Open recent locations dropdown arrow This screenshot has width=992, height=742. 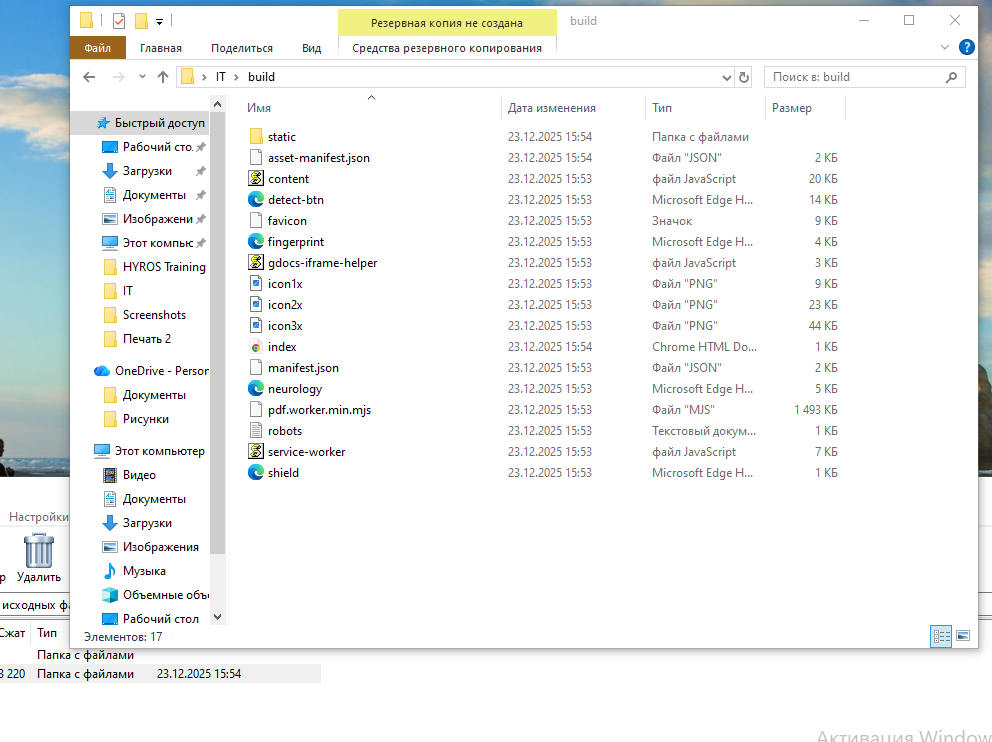click(142, 77)
